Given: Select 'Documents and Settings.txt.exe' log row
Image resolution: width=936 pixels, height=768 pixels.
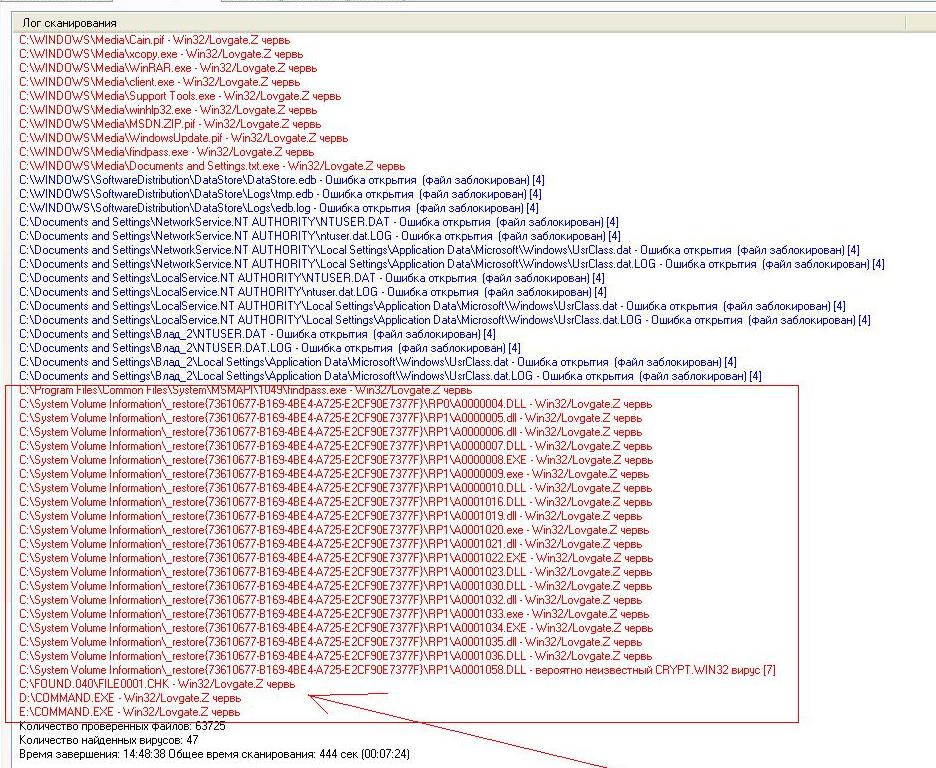Looking at the screenshot, I should click(212, 166).
